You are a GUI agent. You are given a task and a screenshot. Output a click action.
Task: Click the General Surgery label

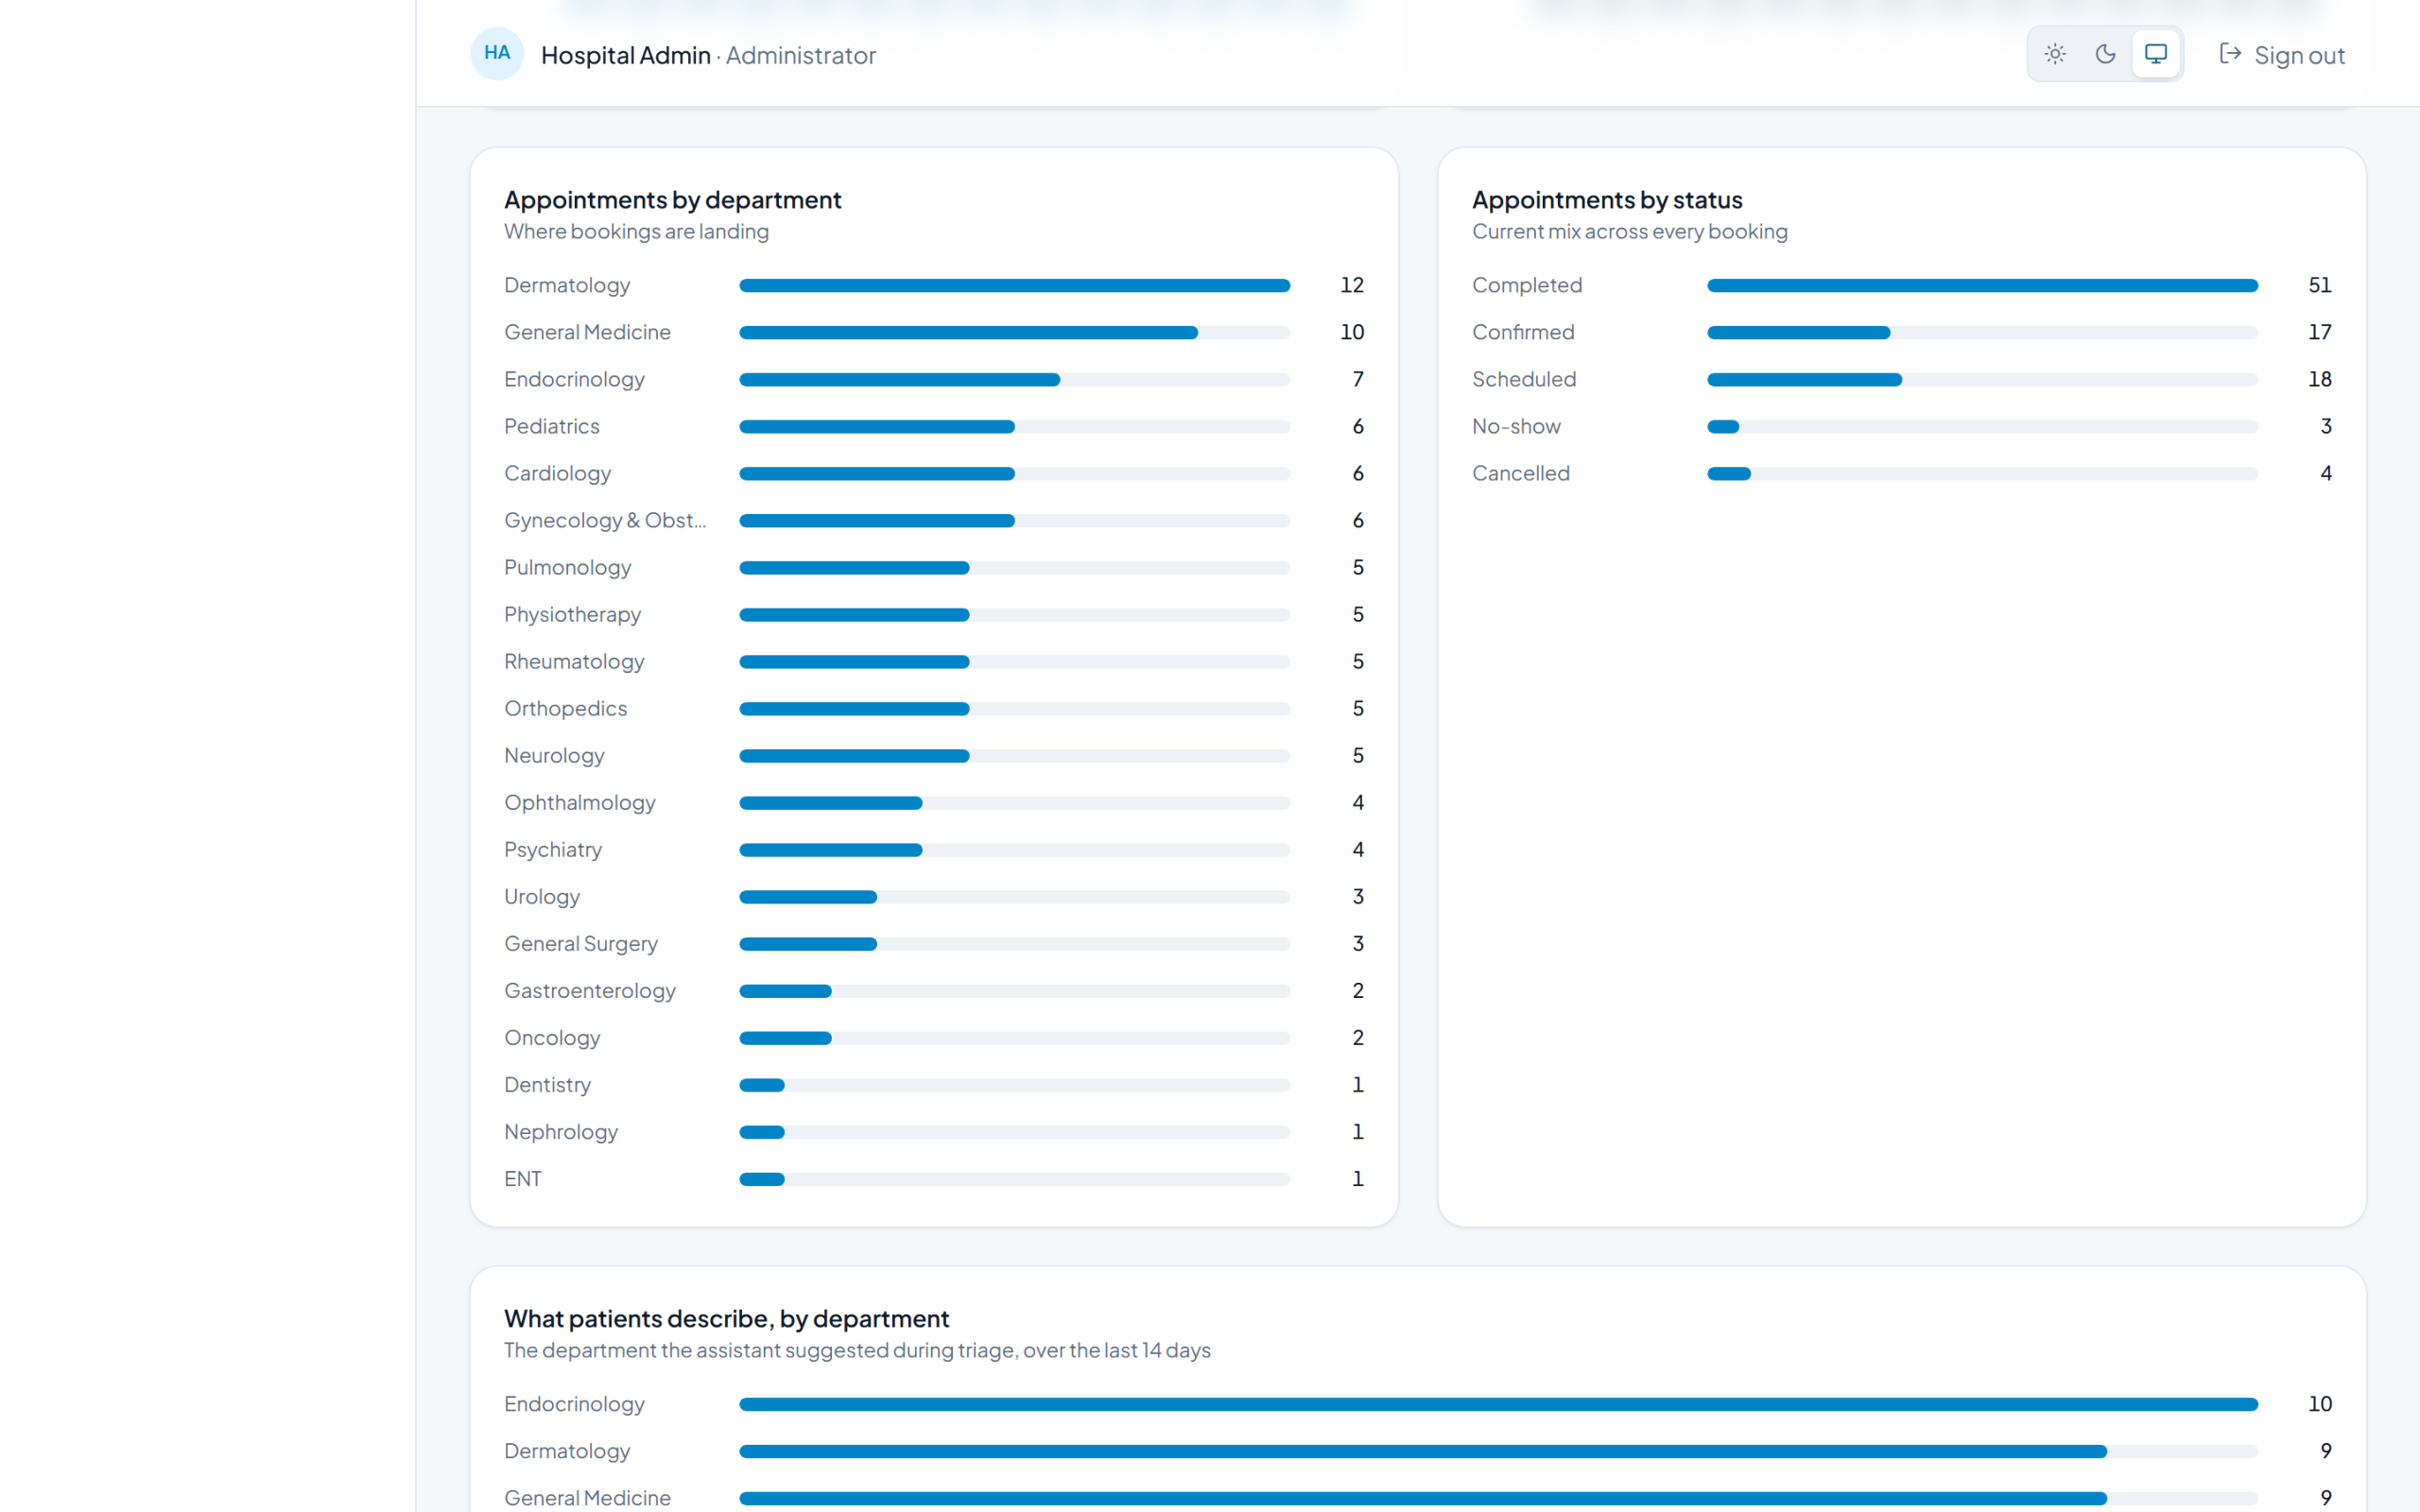click(581, 943)
